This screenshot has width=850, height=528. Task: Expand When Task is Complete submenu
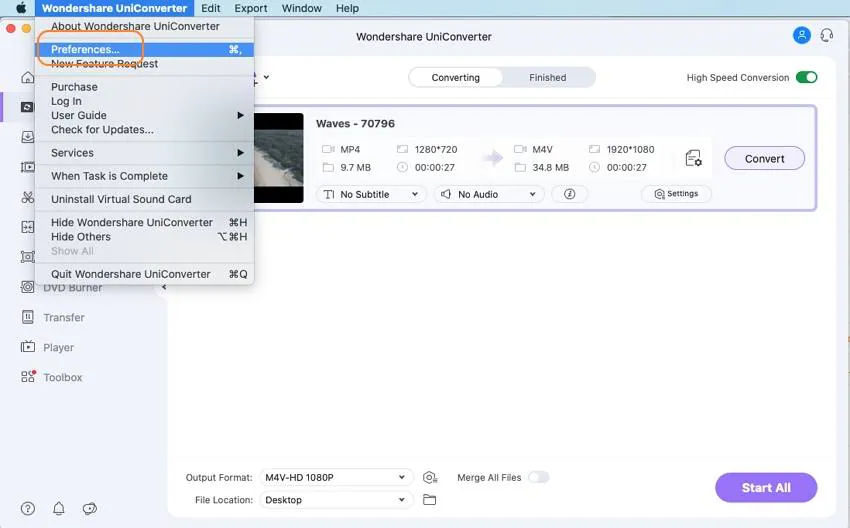144,176
